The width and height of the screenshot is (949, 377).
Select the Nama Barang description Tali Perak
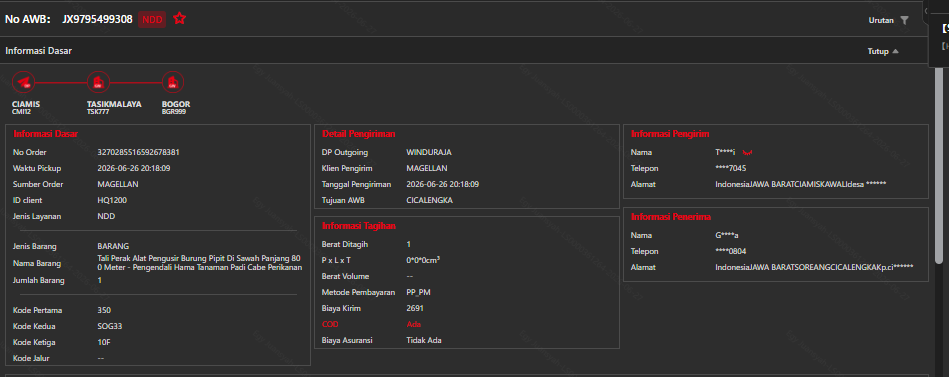[x=200, y=263]
